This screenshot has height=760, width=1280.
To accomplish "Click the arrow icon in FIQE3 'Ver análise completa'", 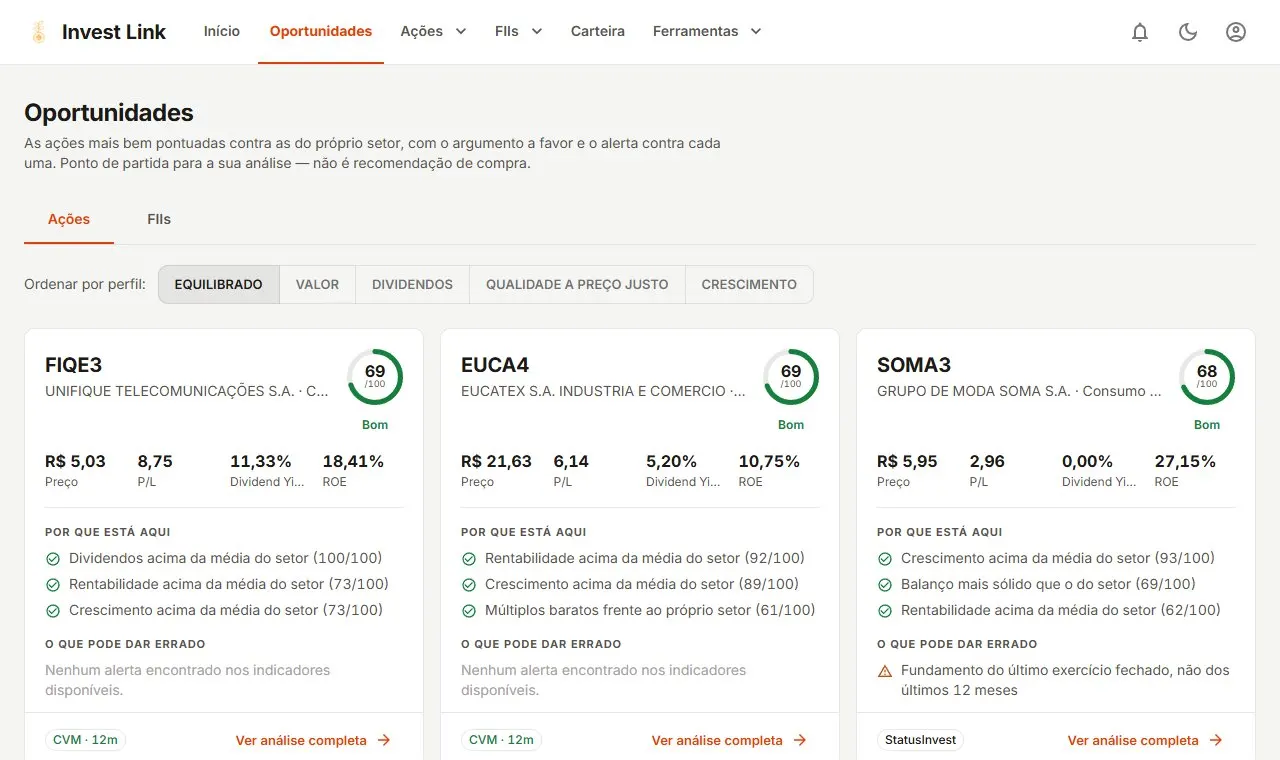I will click(384, 740).
